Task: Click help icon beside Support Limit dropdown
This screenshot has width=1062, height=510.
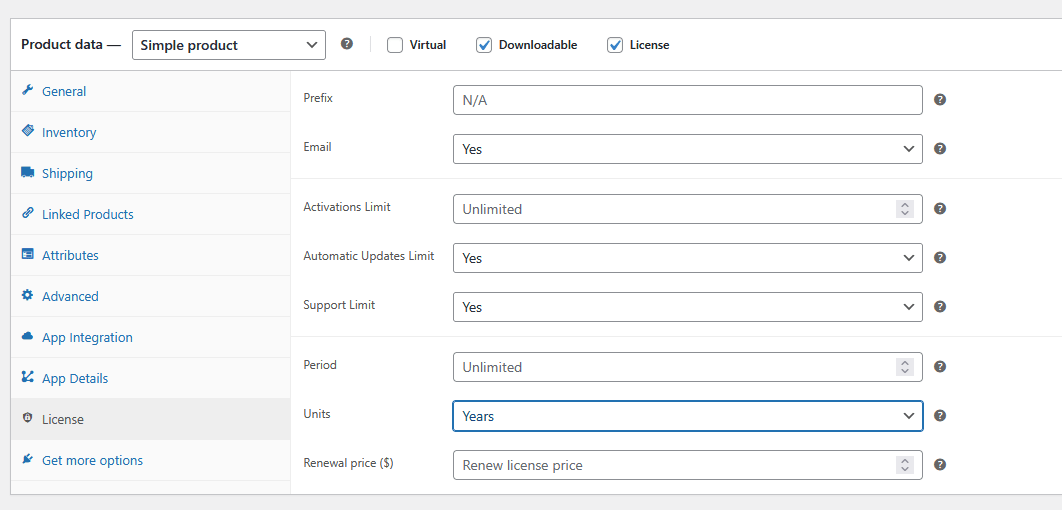Action: click(940, 307)
